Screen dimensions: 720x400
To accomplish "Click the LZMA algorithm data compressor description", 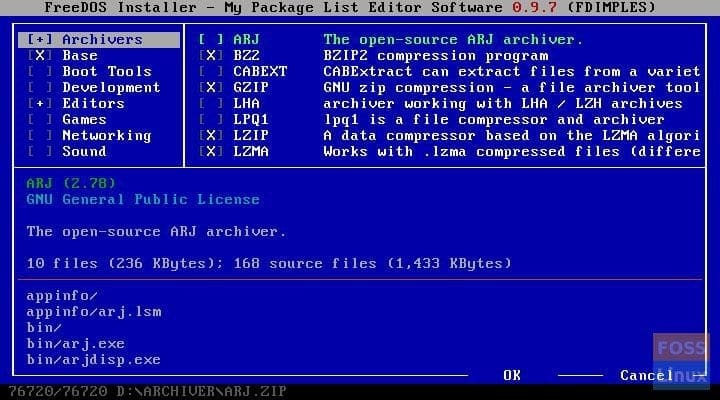I will pyautogui.click(x=512, y=136).
